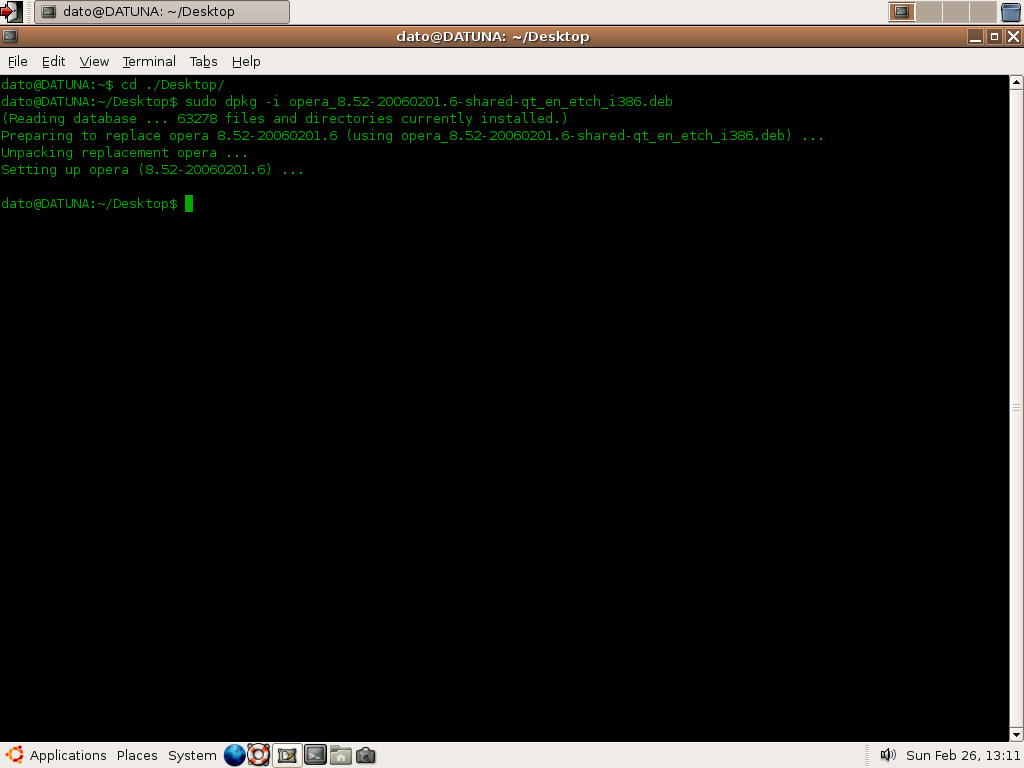
Task: Click the scrollbar up arrow
Action: click(1016, 82)
